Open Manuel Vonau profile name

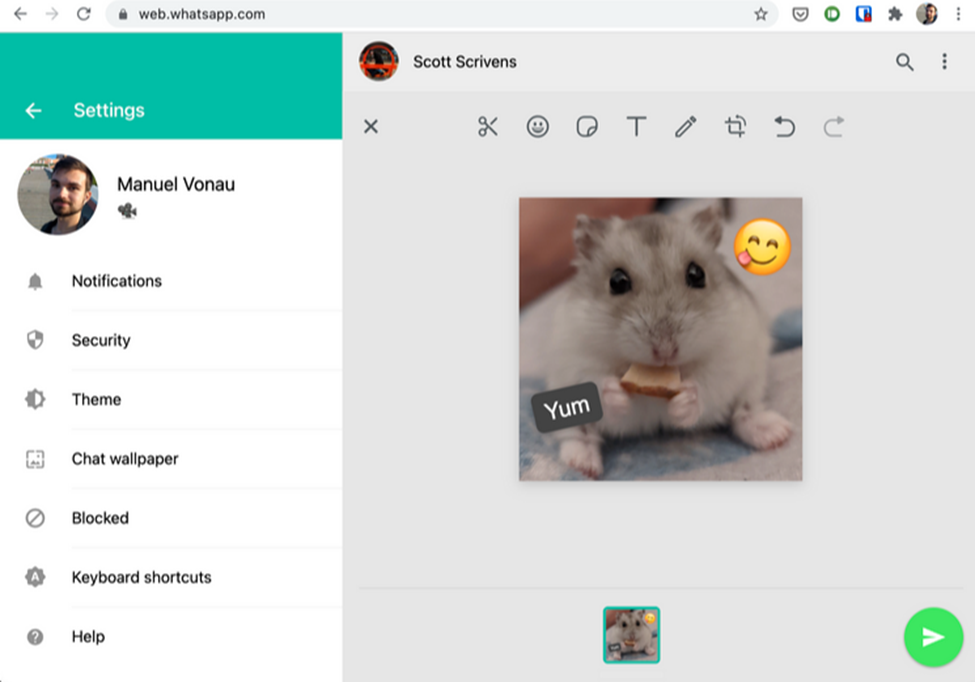pyautogui.click(x=176, y=184)
